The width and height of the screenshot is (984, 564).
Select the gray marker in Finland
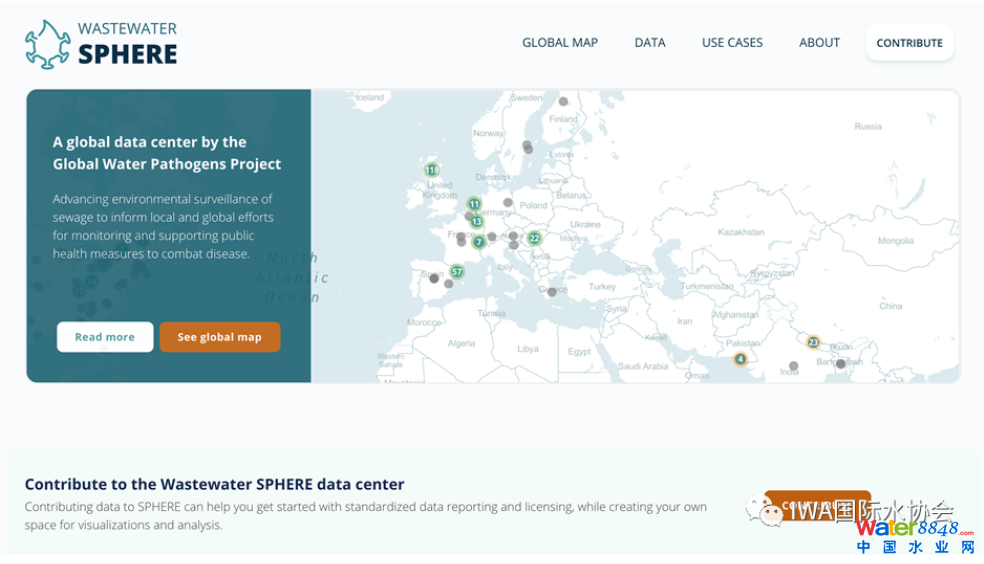pyautogui.click(x=563, y=101)
